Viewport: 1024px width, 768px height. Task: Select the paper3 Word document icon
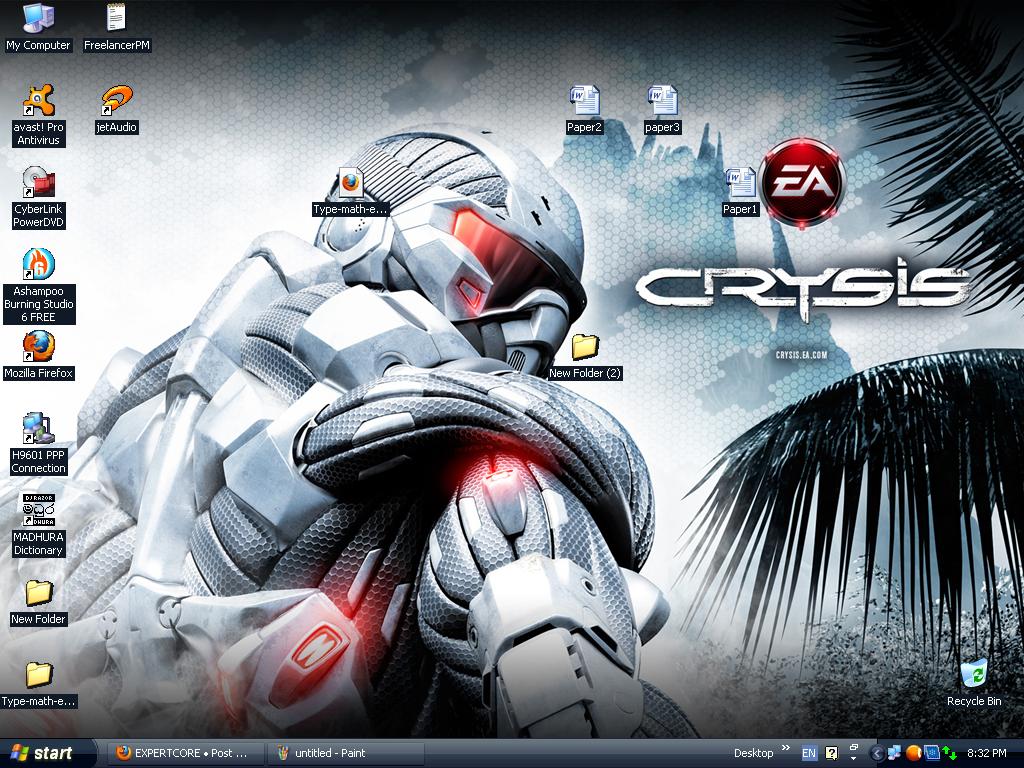click(x=662, y=101)
